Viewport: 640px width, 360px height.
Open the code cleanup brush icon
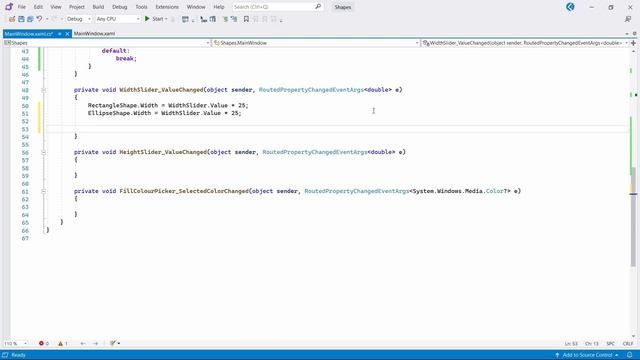click(113, 343)
